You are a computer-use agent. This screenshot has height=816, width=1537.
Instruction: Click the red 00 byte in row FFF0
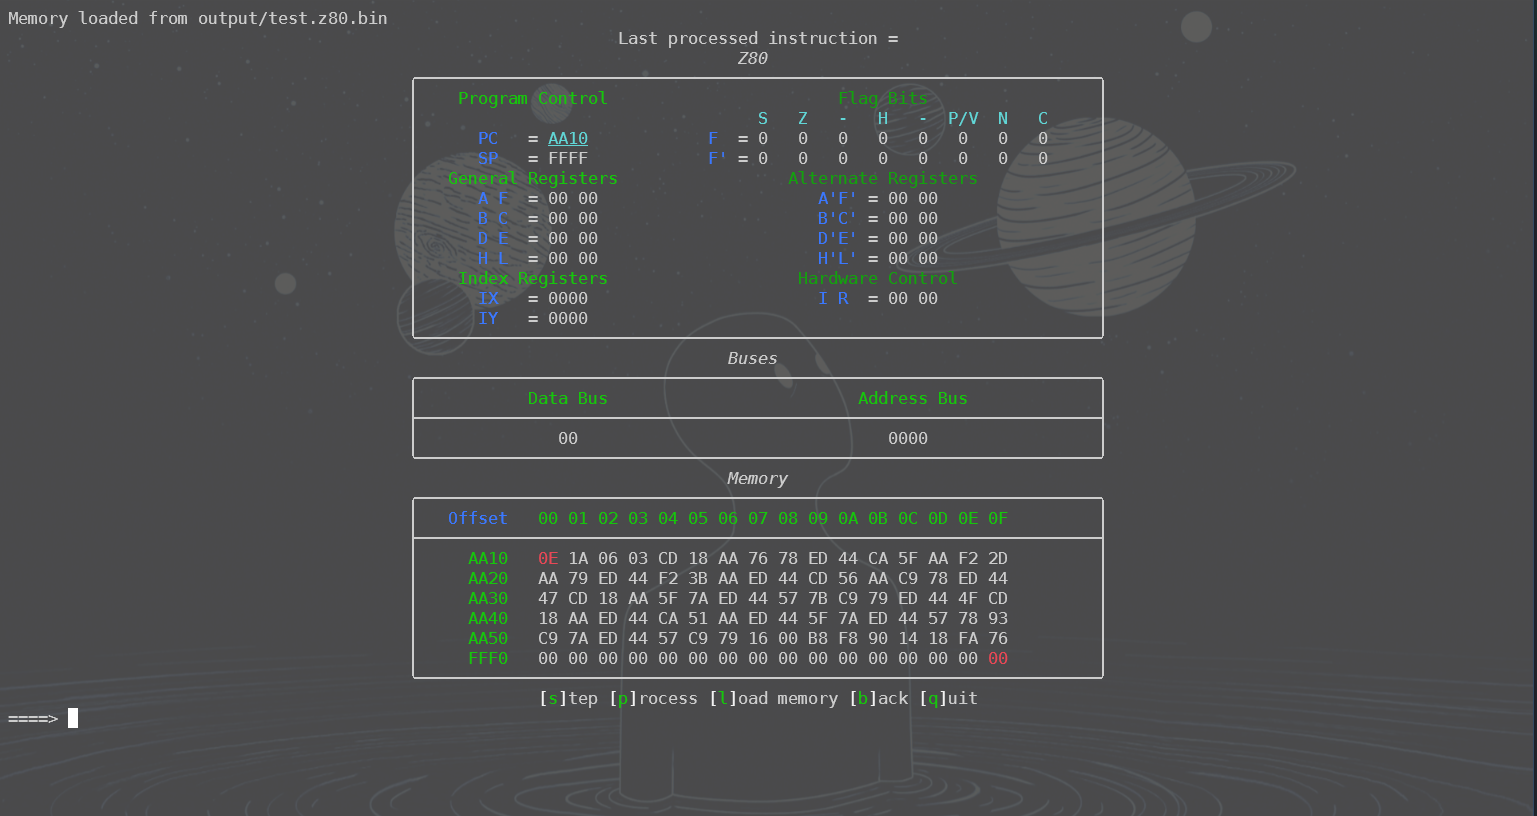[998, 658]
